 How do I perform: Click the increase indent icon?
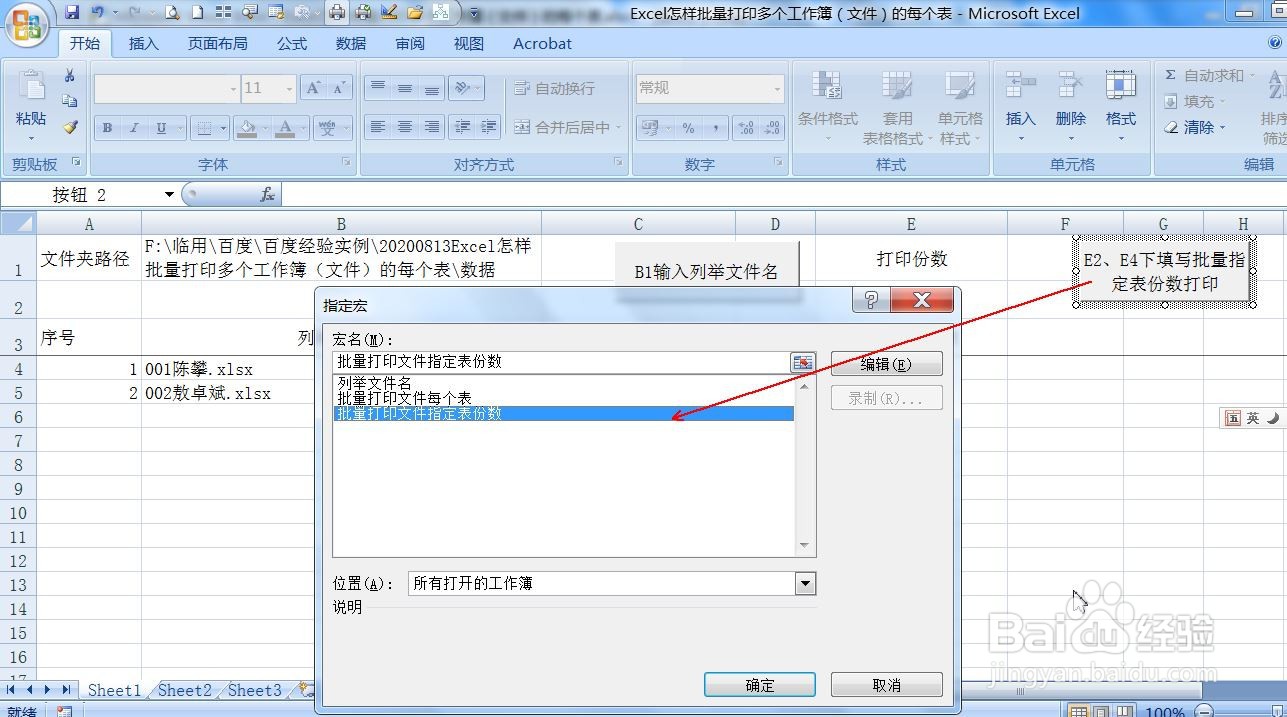point(488,127)
